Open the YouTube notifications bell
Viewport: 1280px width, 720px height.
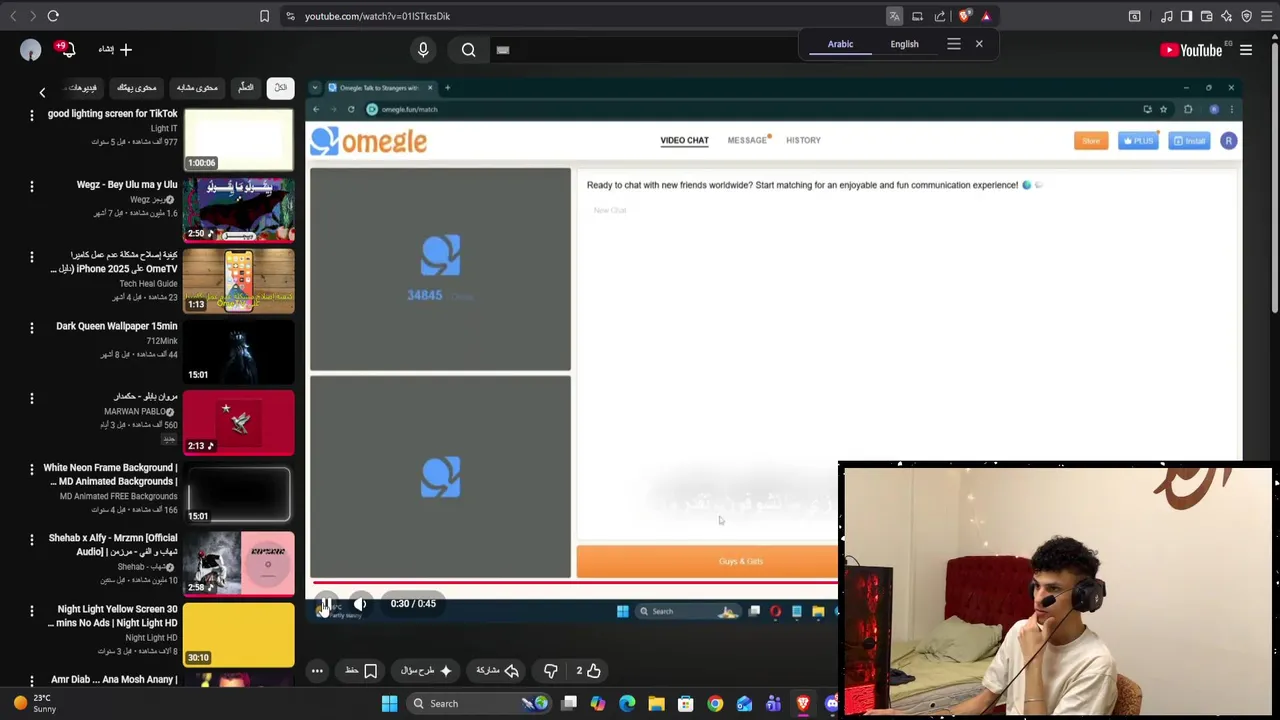tap(67, 49)
